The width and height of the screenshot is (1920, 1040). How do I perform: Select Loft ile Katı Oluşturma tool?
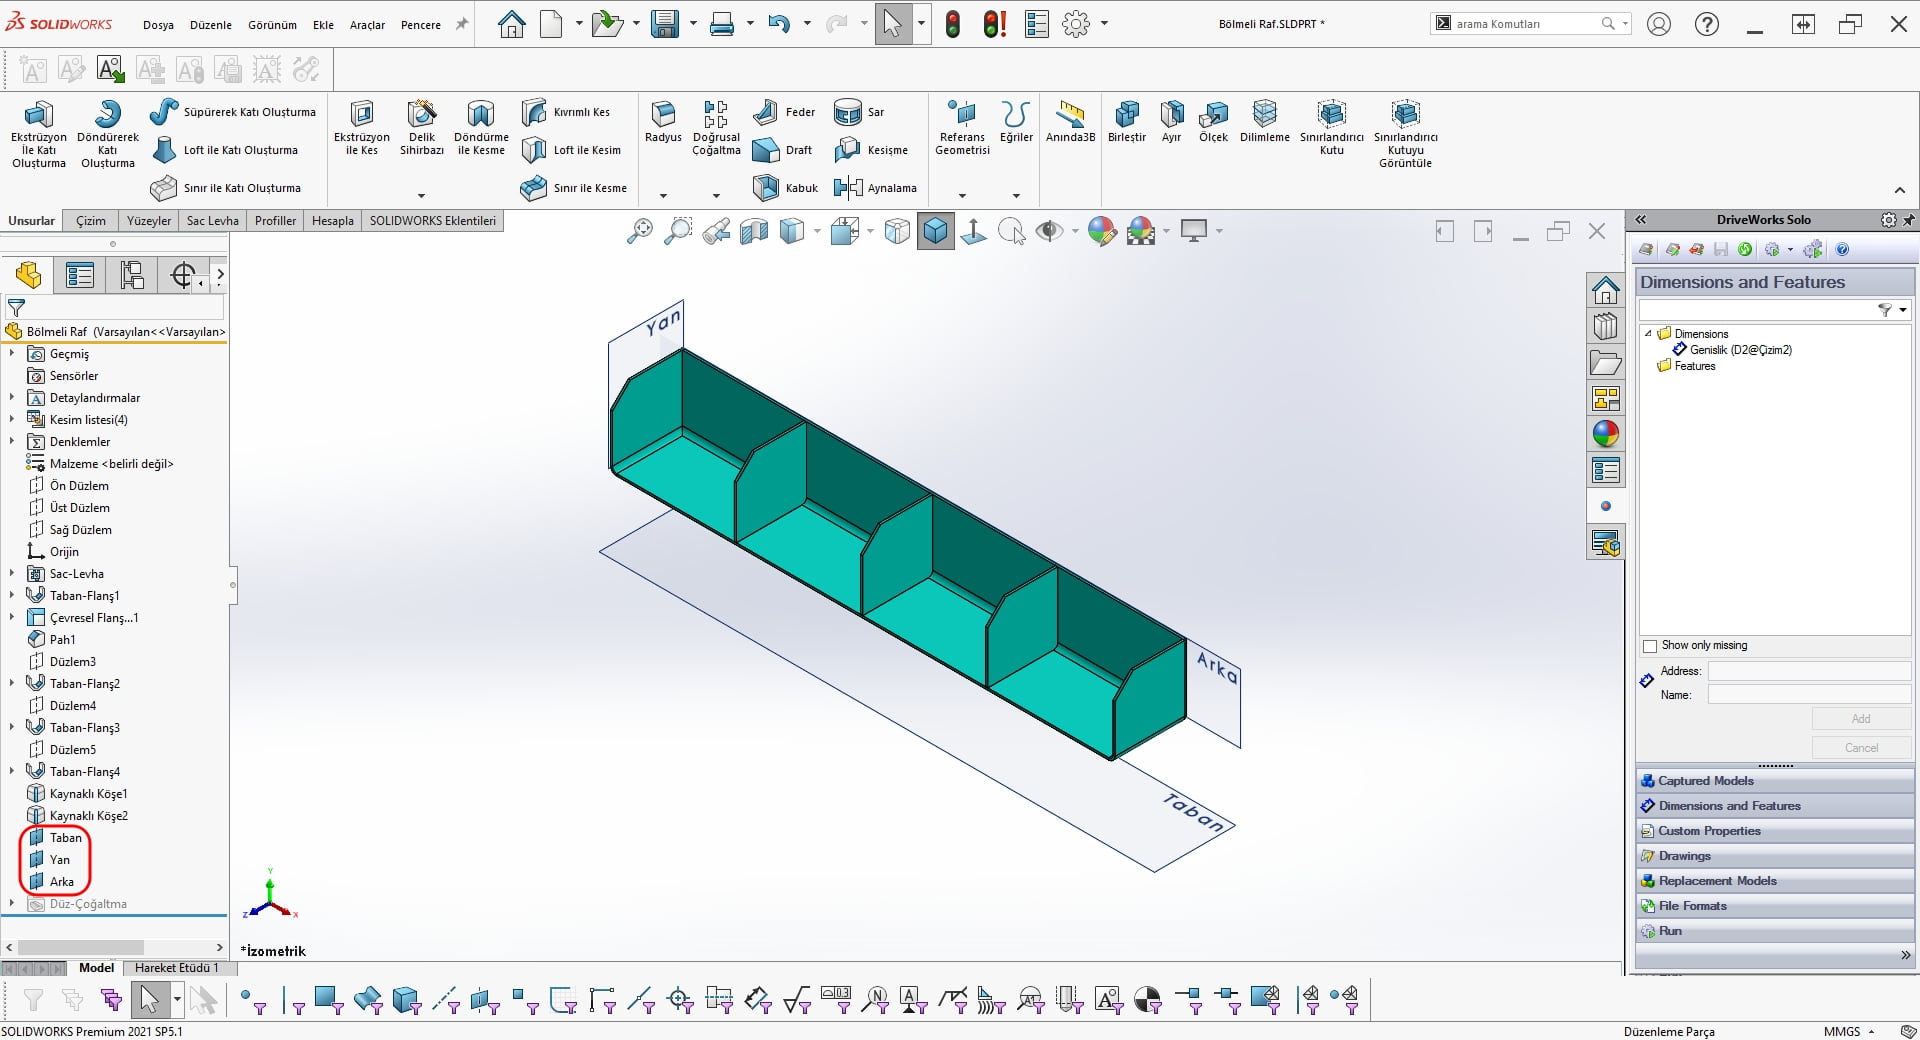(225, 150)
